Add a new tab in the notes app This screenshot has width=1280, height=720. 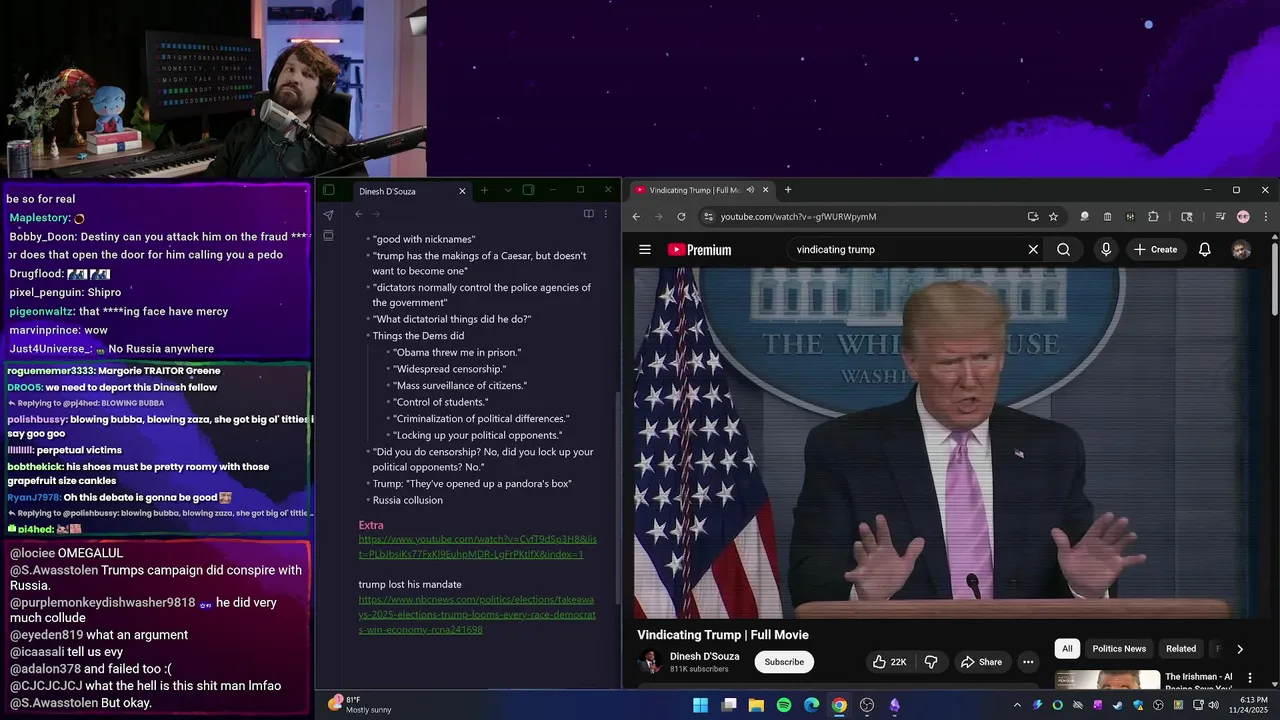click(484, 190)
